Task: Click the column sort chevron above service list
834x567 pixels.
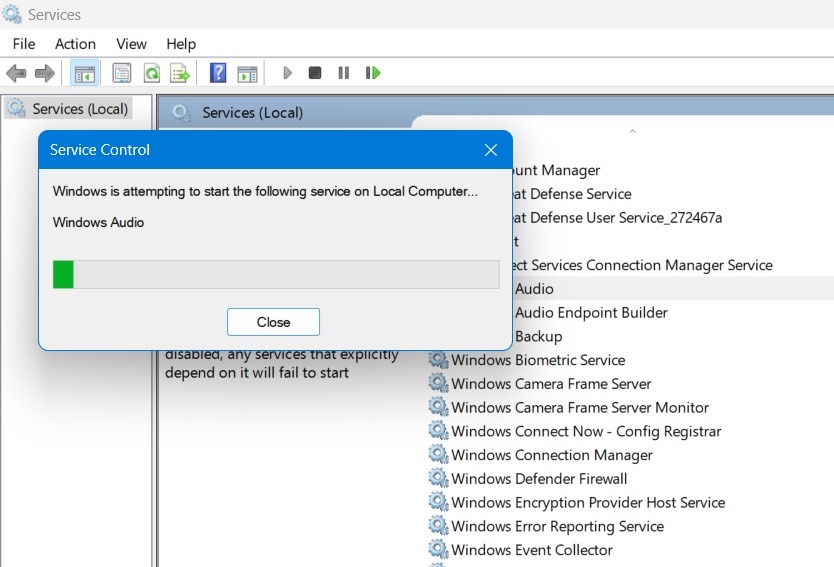Action: point(632,131)
